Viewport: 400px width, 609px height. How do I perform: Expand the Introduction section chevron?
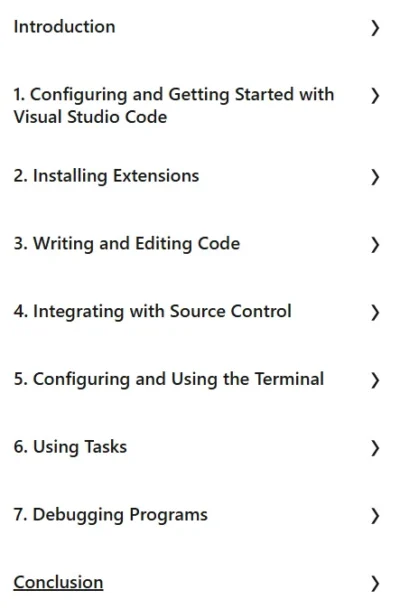coord(375,28)
